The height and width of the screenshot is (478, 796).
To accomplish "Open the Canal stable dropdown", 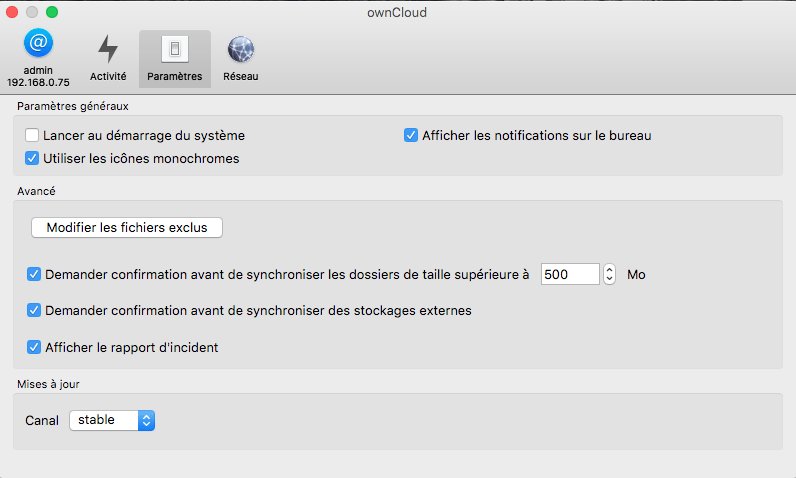I will pyautogui.click(x=112, y=421).
